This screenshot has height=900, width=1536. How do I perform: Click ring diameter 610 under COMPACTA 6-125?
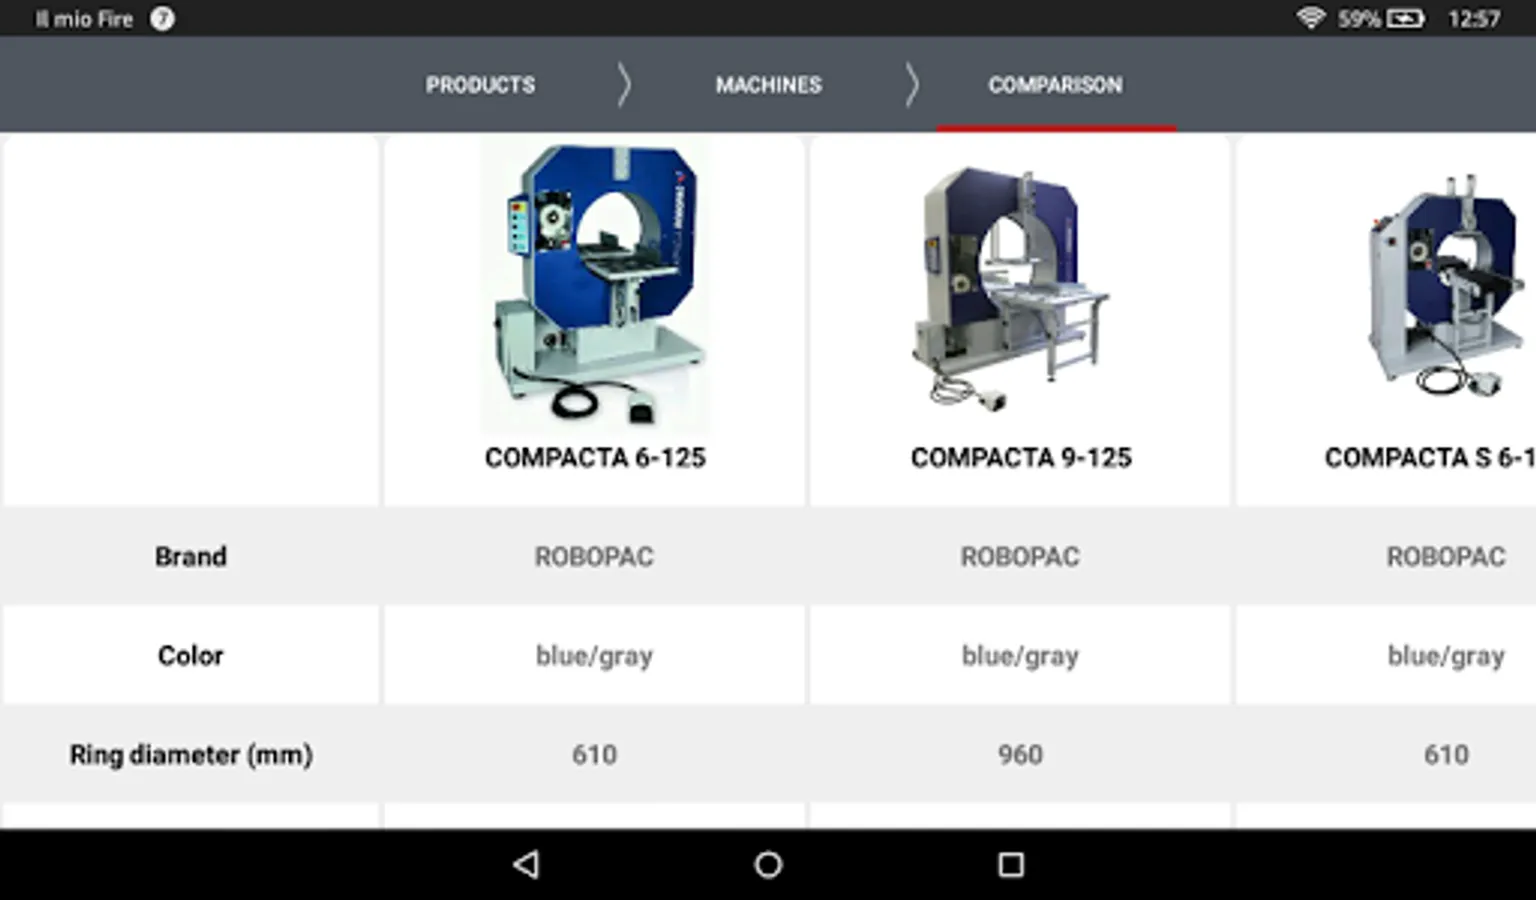point(594,754)
